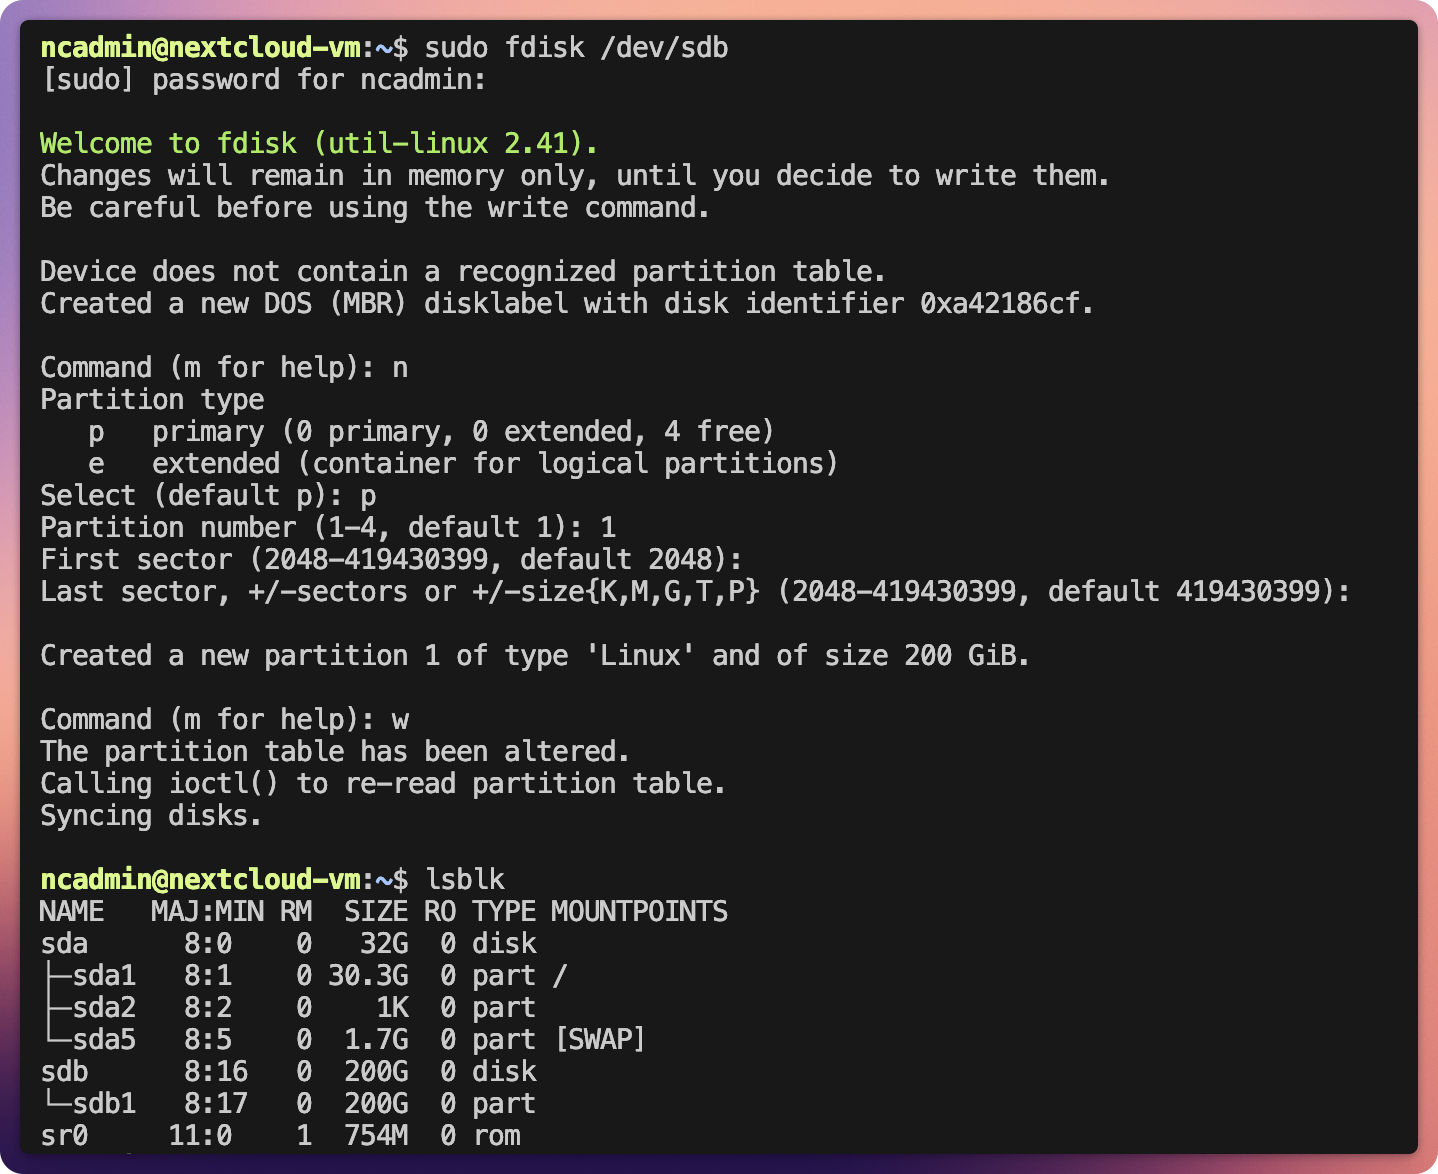Click the 'Syncing disks.' line

[151, 816]
